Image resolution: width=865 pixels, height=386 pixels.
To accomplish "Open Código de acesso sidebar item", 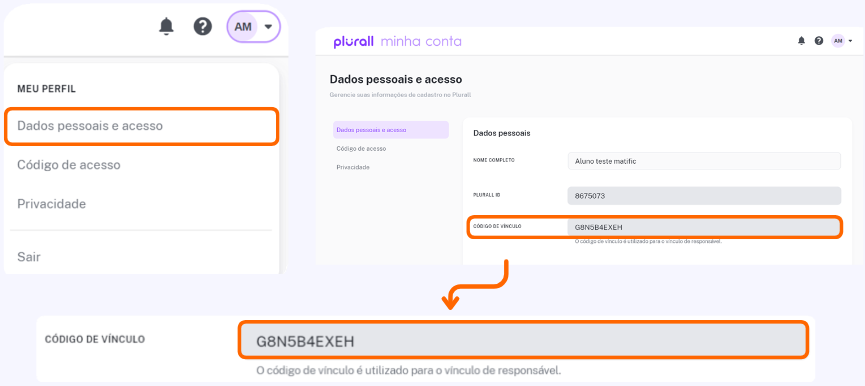I will 361,149.
